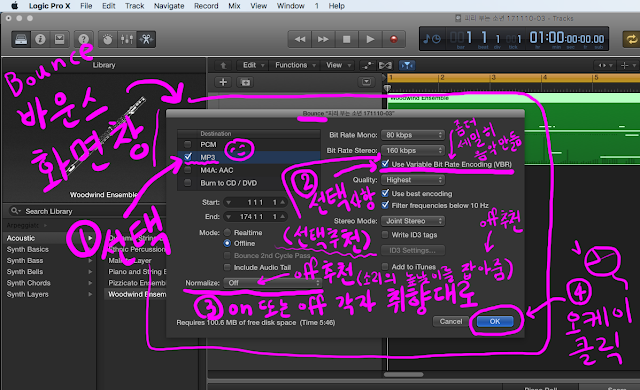Decrement the End position stepper down arrow
Screen dimensions: 640x390
click(229, 217)
